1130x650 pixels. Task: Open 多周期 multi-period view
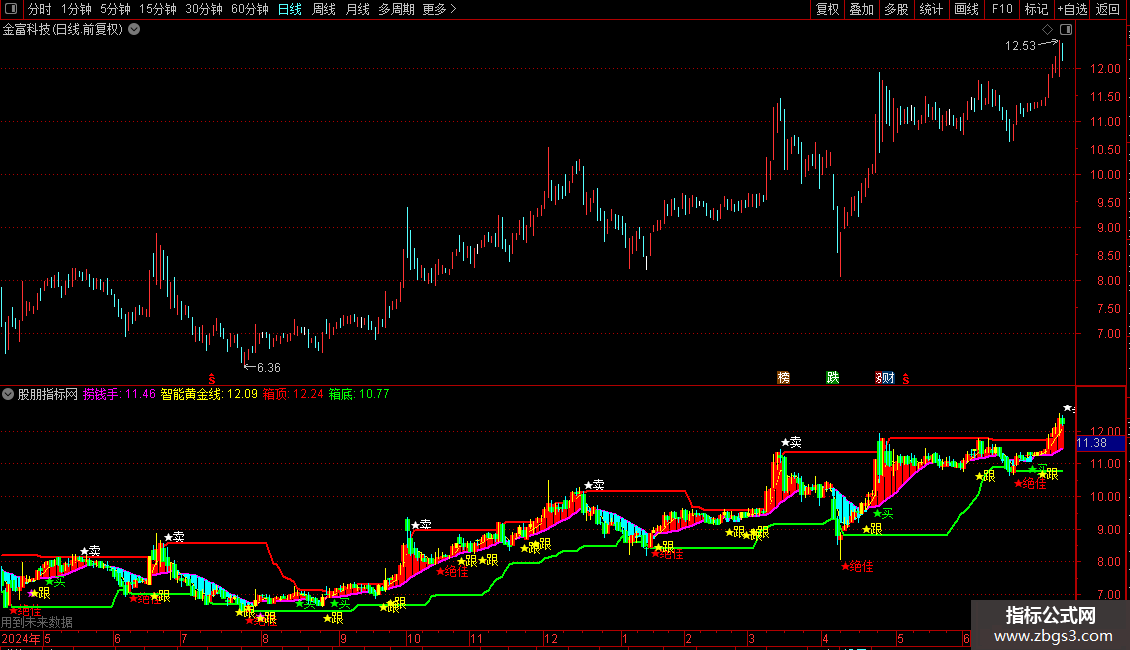tap(396, 9)
